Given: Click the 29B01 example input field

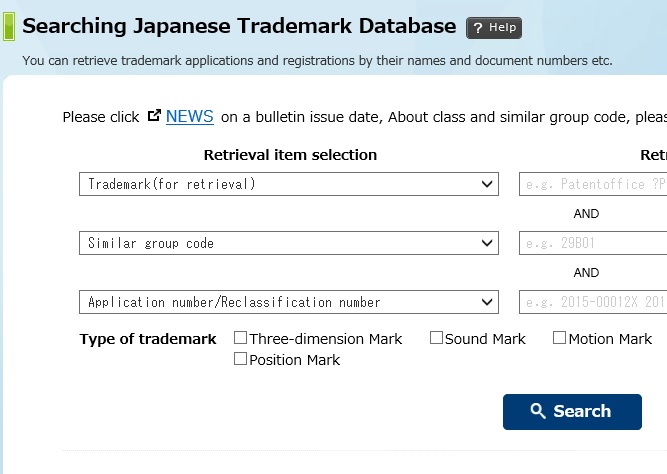Looking at the screenshot, I should coord(593,243).
